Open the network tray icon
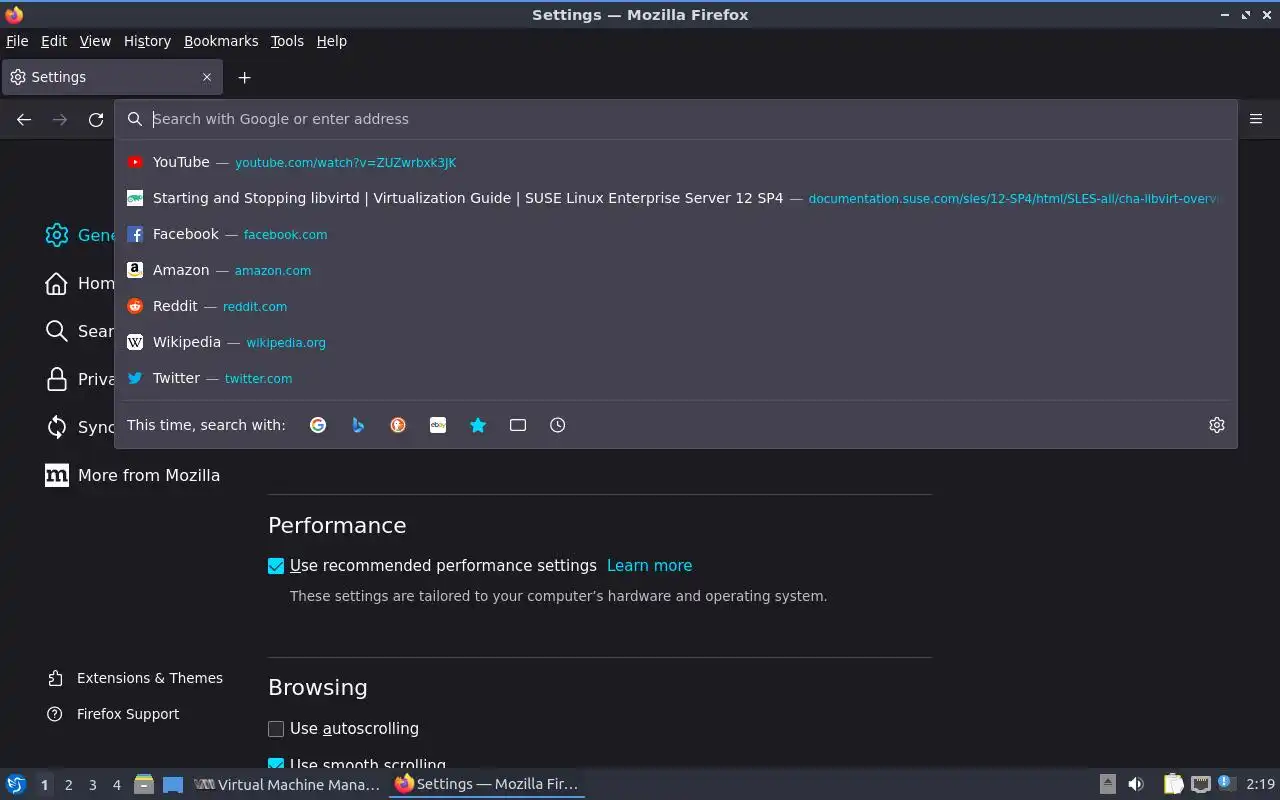The height and width of the screenshot is (800, 1280). 1201,784
